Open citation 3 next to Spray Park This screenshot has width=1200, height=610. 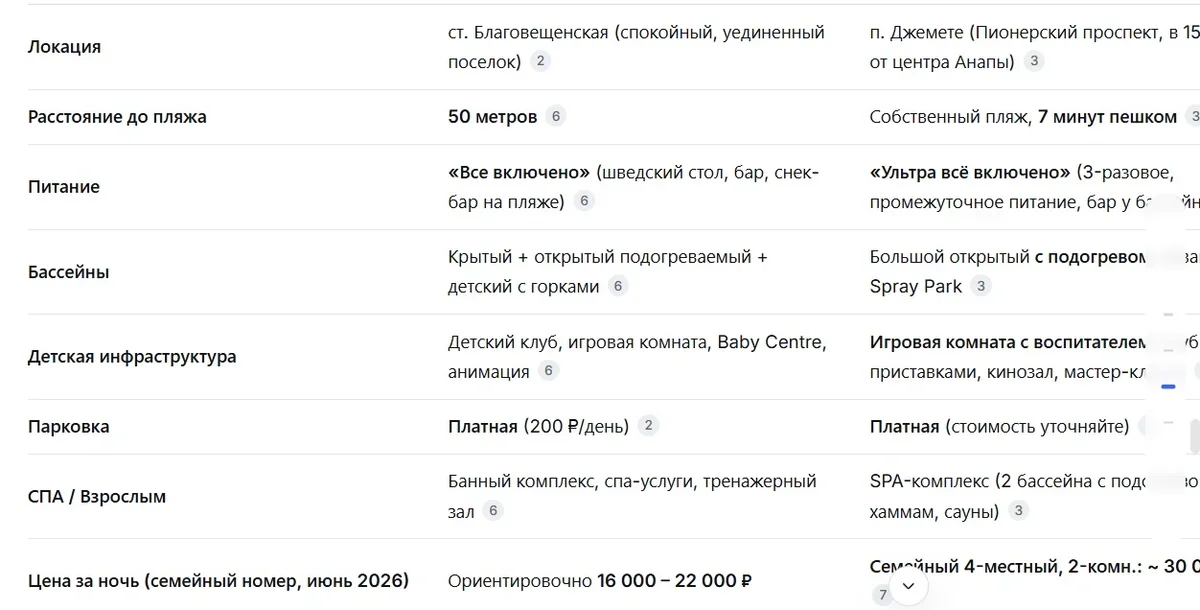point(981,287)
